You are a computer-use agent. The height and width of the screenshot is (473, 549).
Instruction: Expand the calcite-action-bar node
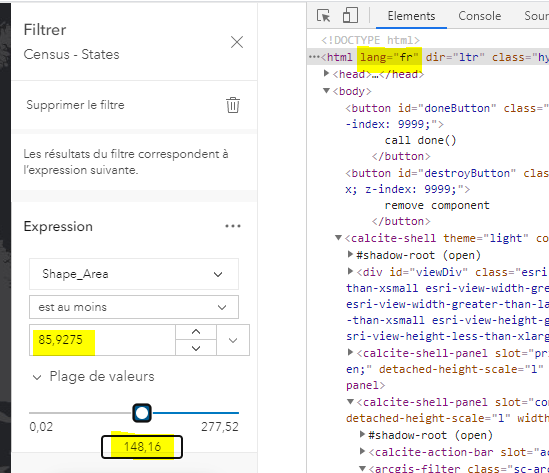coord(362,452)
